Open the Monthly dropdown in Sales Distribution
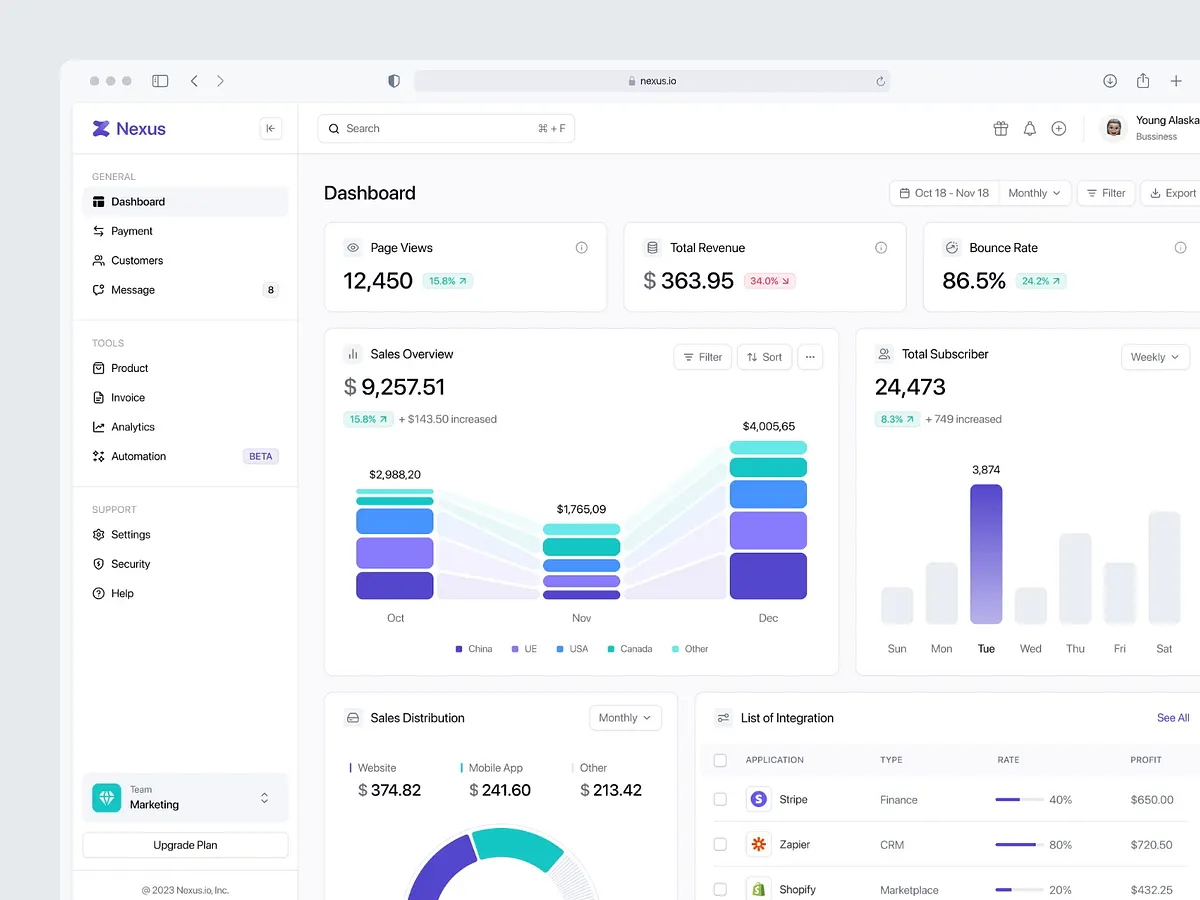This screenshot has width=1200, height=900. click(625, 717)
